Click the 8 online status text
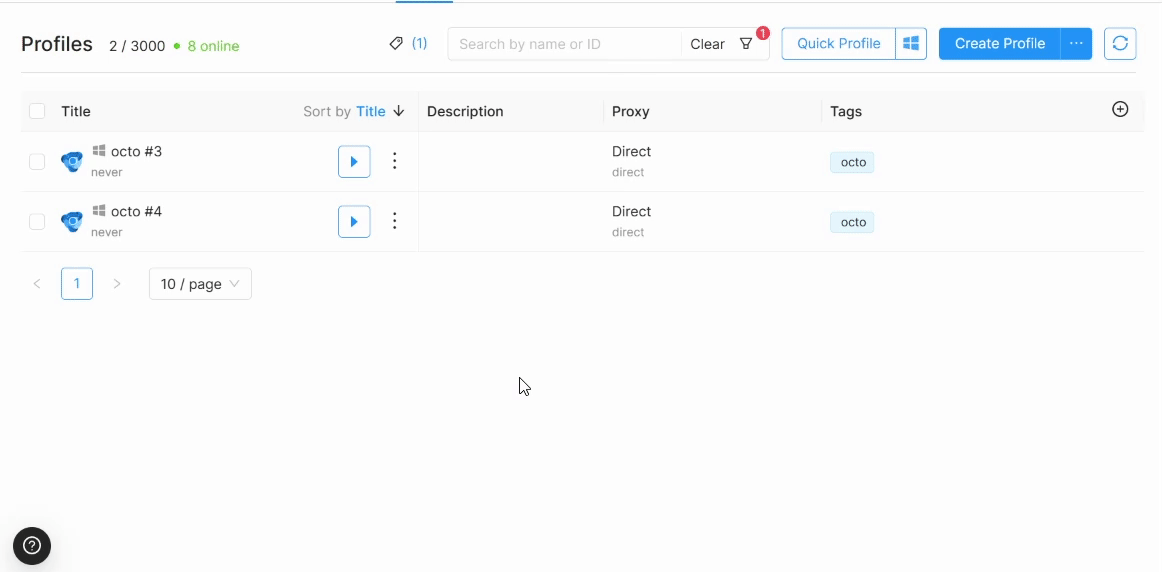The height and width of the screenshot is (572, 1162). tap(213, 46)
